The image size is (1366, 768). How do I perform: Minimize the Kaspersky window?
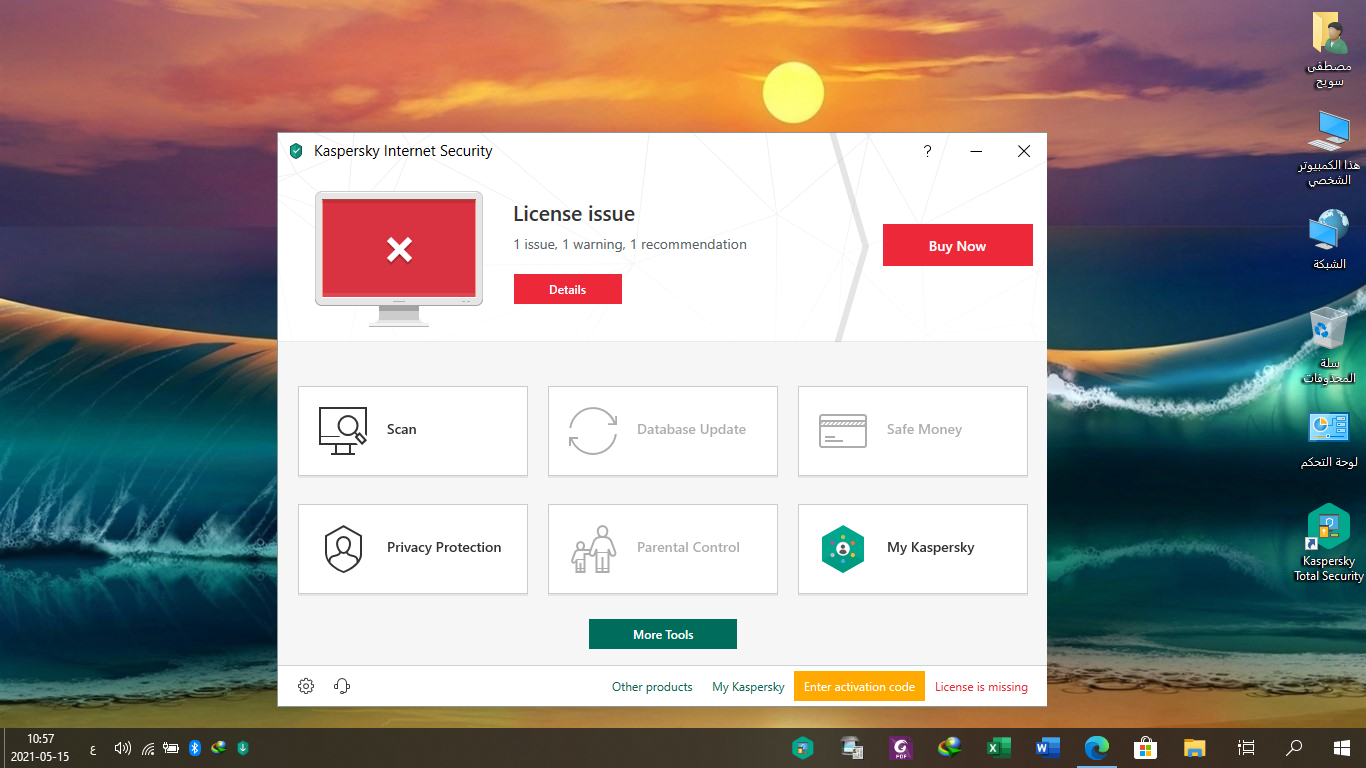(x=976, y=151)
